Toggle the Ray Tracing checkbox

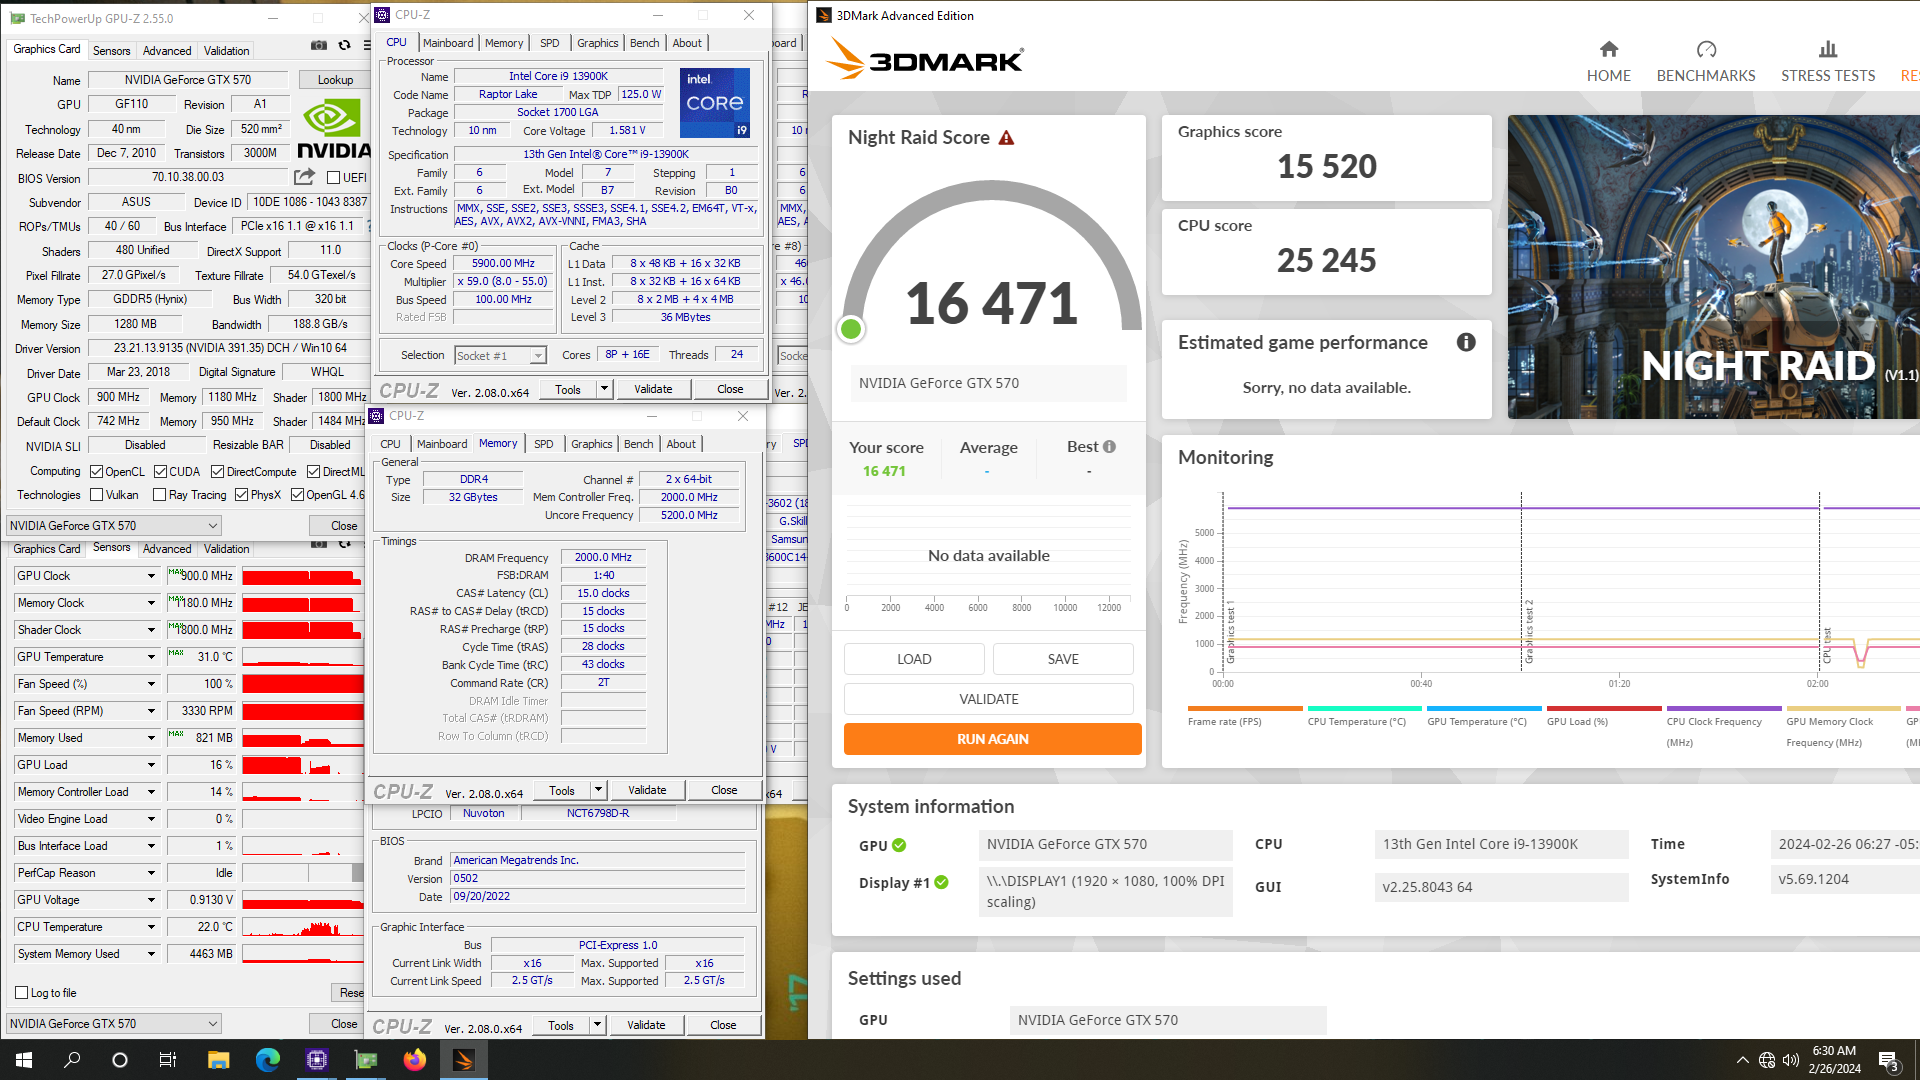(159, 495)
